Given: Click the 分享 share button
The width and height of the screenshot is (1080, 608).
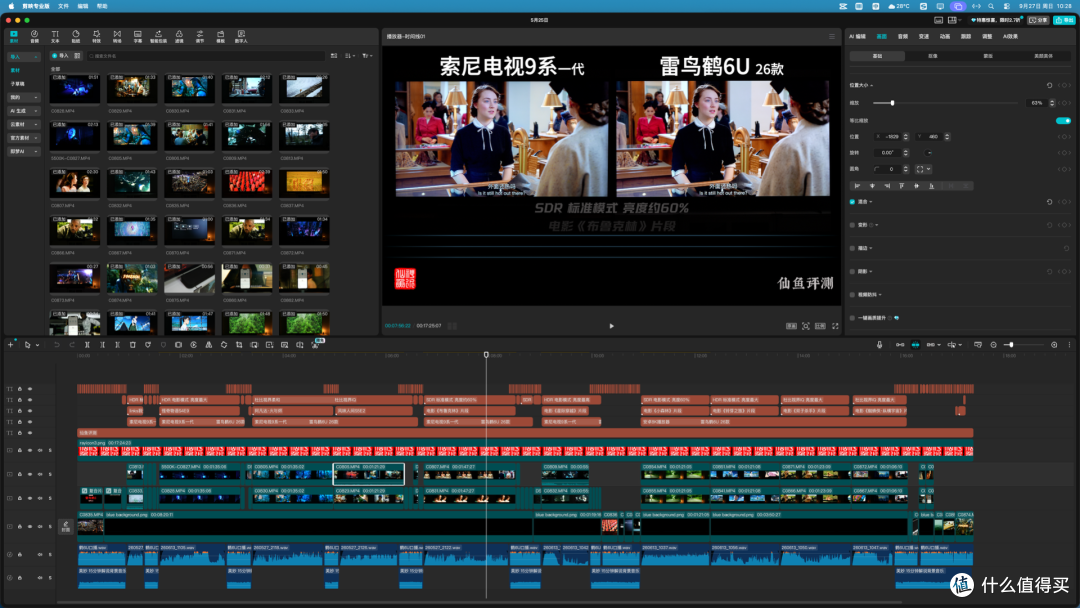Looking at the screenshot, I should click(x=1038, y=20).
